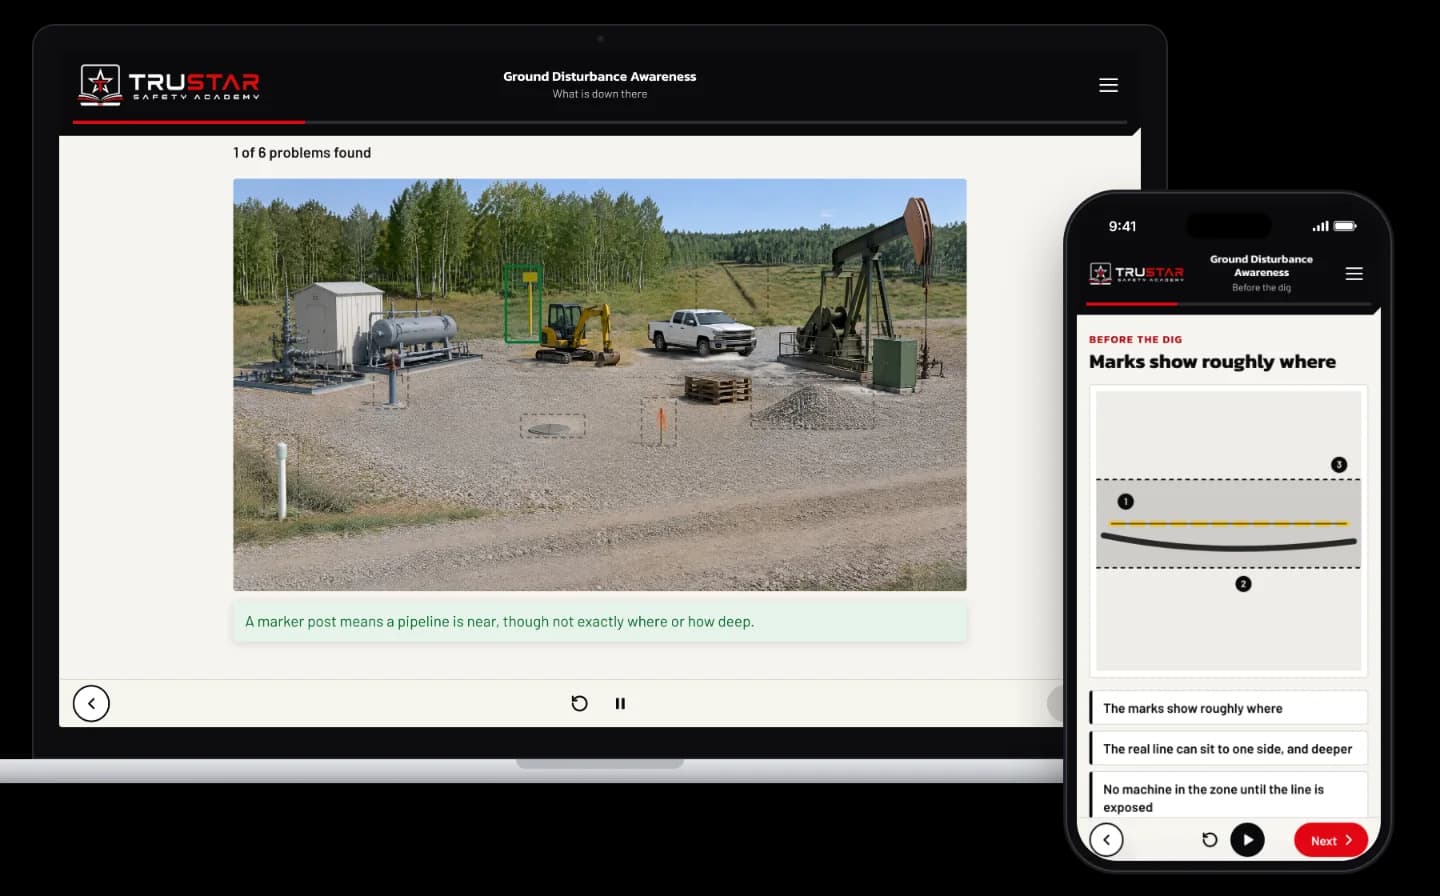
Task: Click the TruStar Safety Academy logo on the laptop
Action: click(170, 84)
